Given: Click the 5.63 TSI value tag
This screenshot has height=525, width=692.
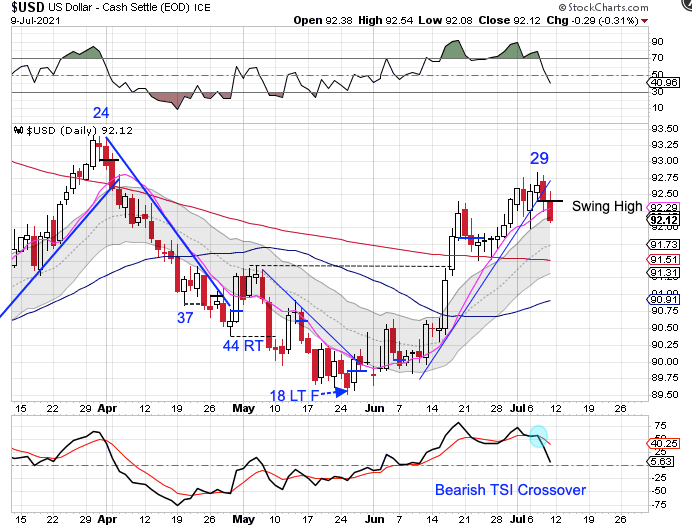Looking at the screenshot, I should (664, 462).
